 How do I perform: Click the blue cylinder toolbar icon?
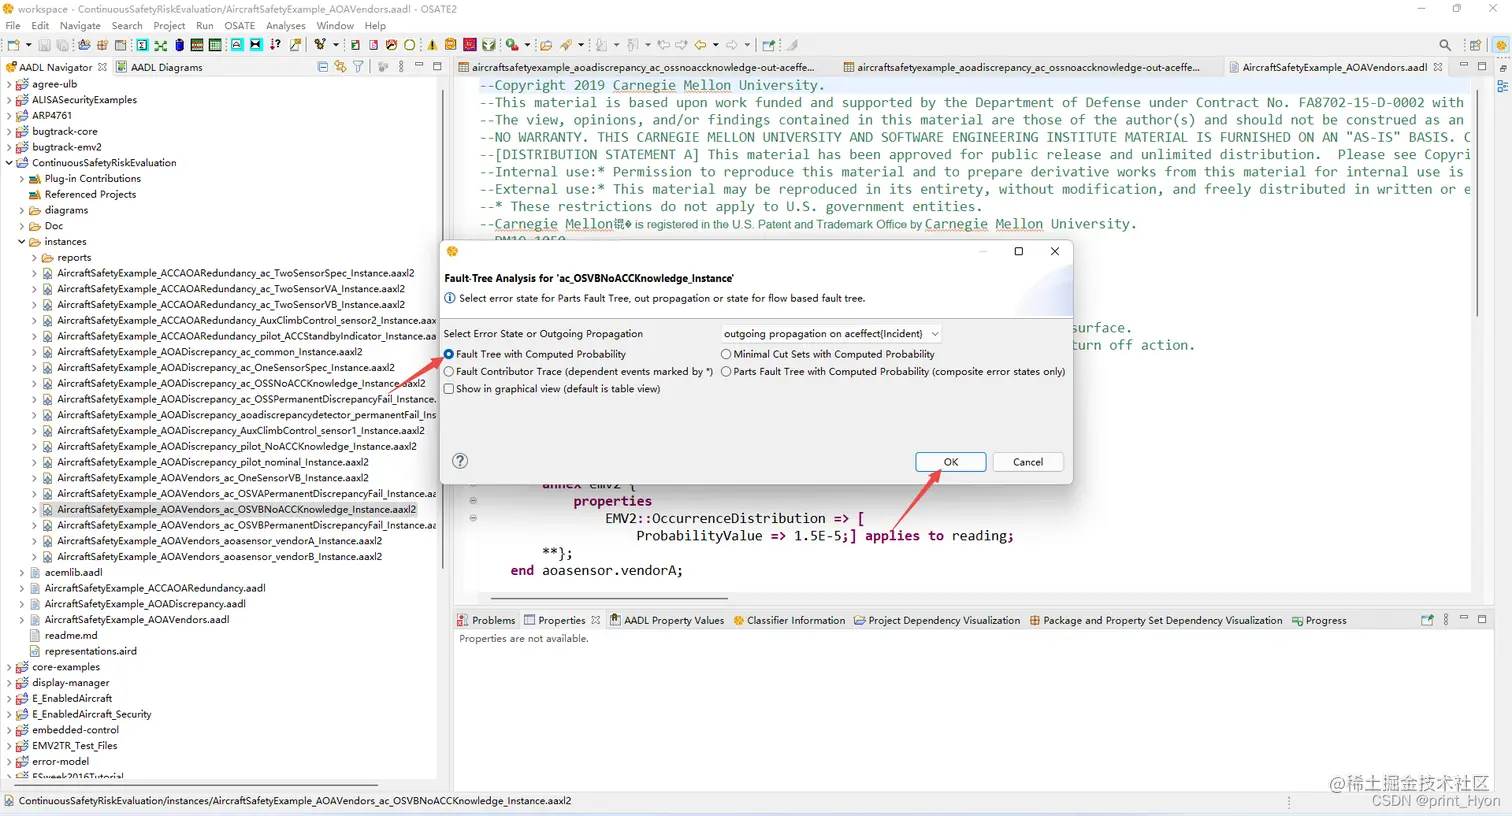pyautogui.click(x=179, y=45)
